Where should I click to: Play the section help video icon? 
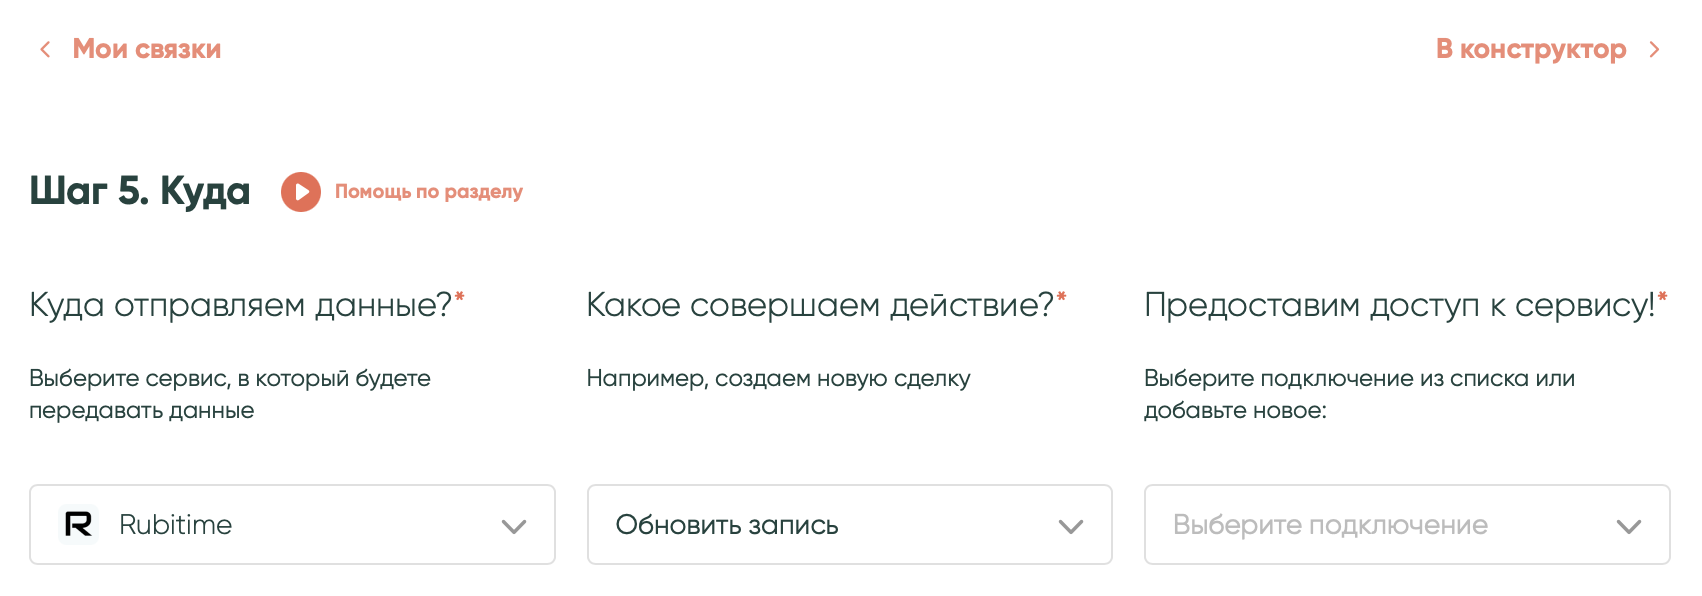(x=301, y=192)
